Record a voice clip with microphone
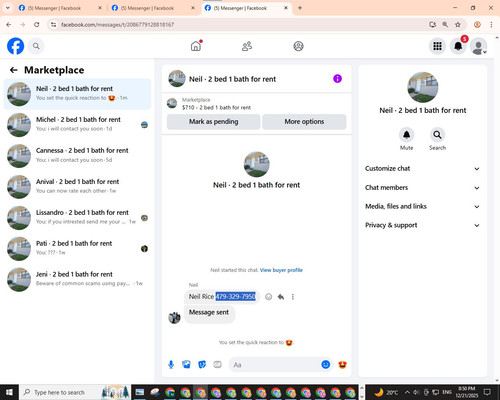This screenshot has height=400, width=500. coord(171,364)
